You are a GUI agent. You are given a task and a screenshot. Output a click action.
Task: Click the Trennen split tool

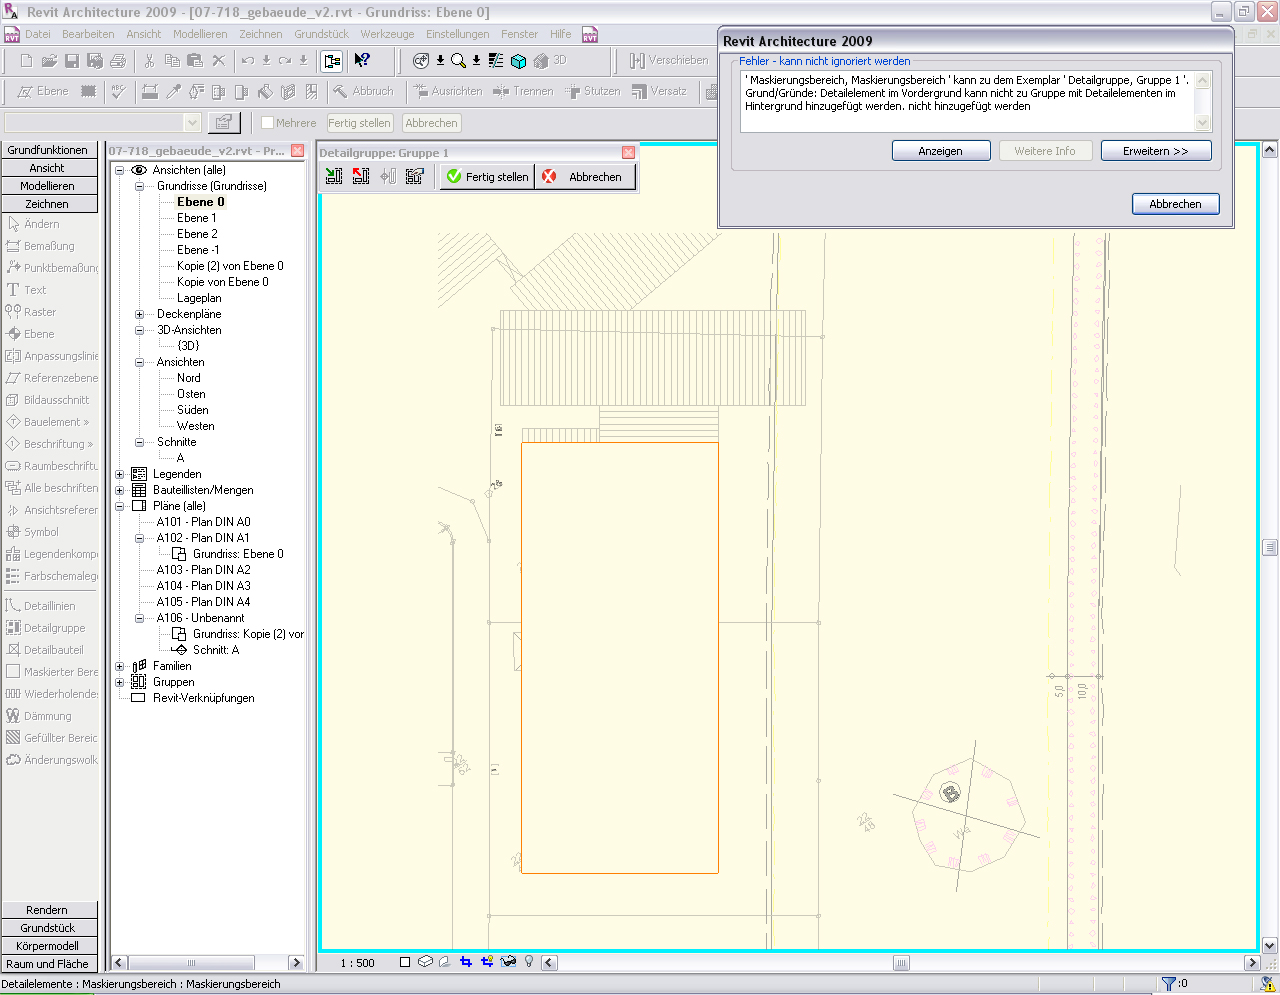pos(523,91)
